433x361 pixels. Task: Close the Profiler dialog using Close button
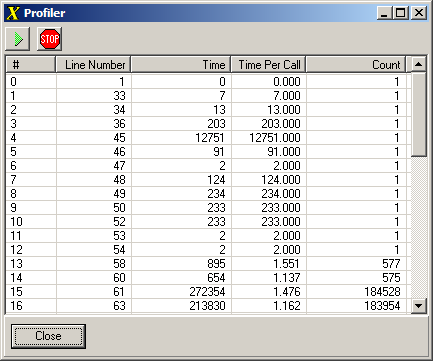point(48,336)
